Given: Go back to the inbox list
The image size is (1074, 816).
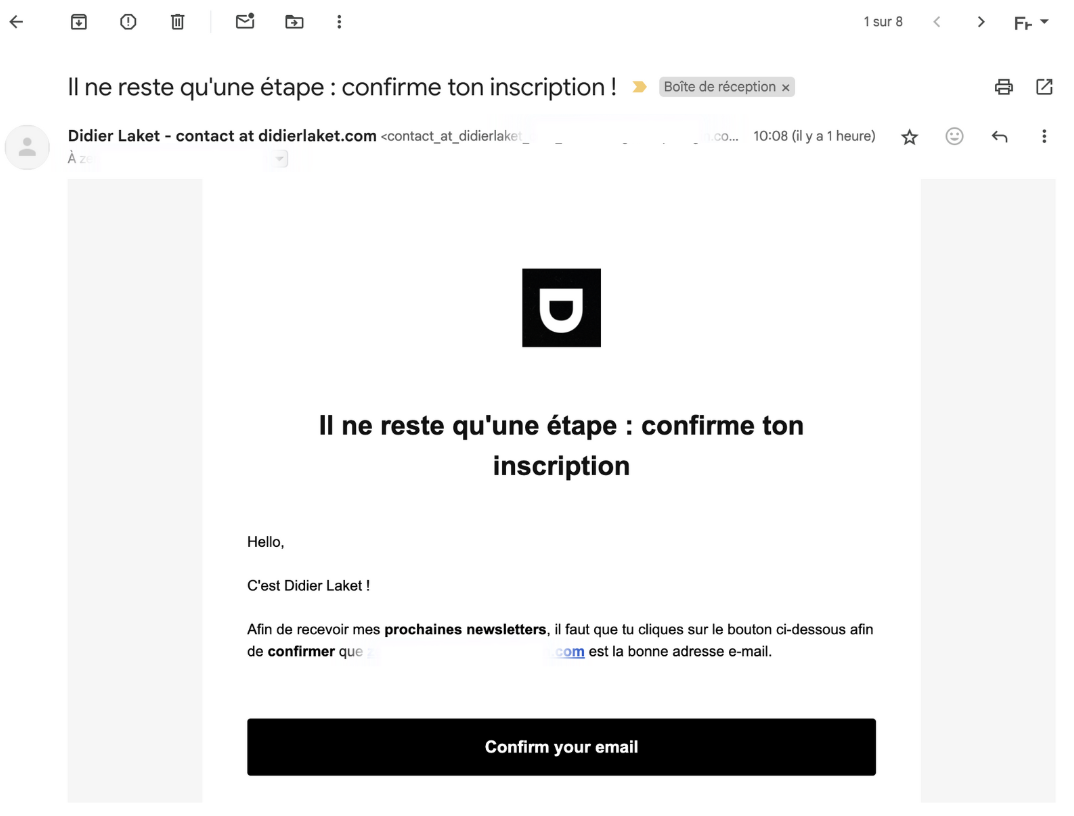Looking at the screenshot, I should [16, 22].
